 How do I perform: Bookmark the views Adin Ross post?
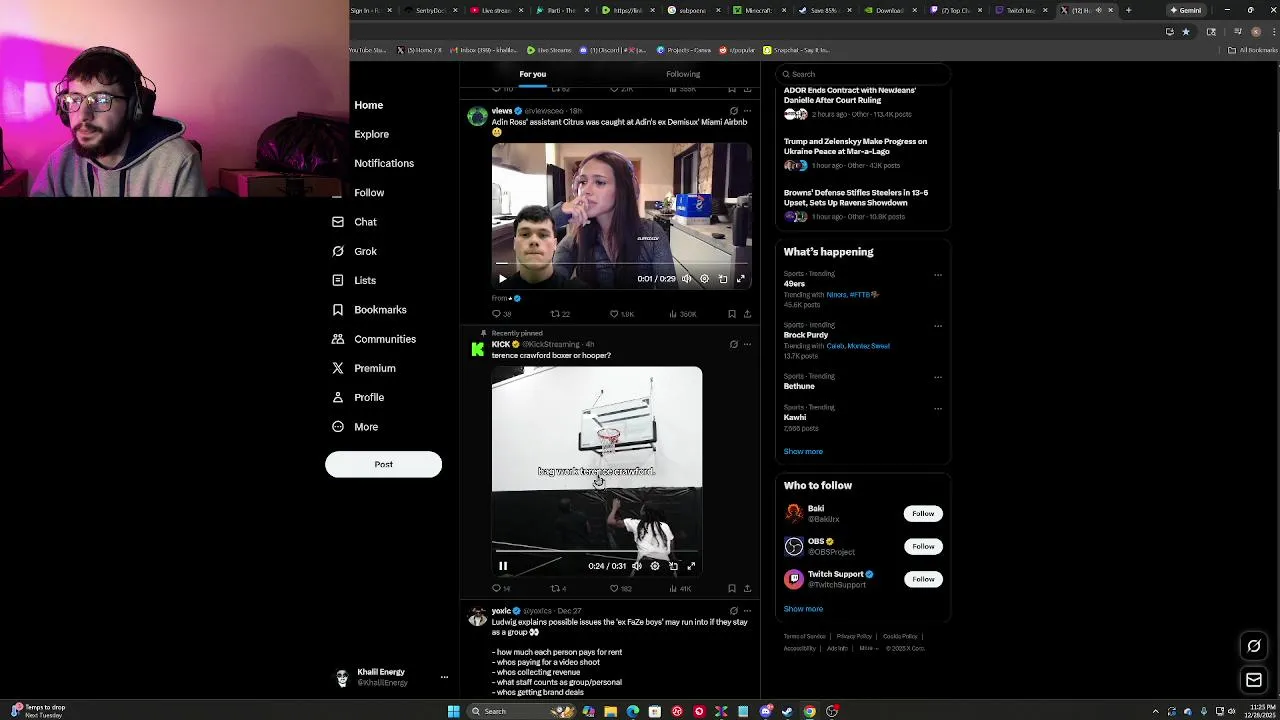click(732, 314)
